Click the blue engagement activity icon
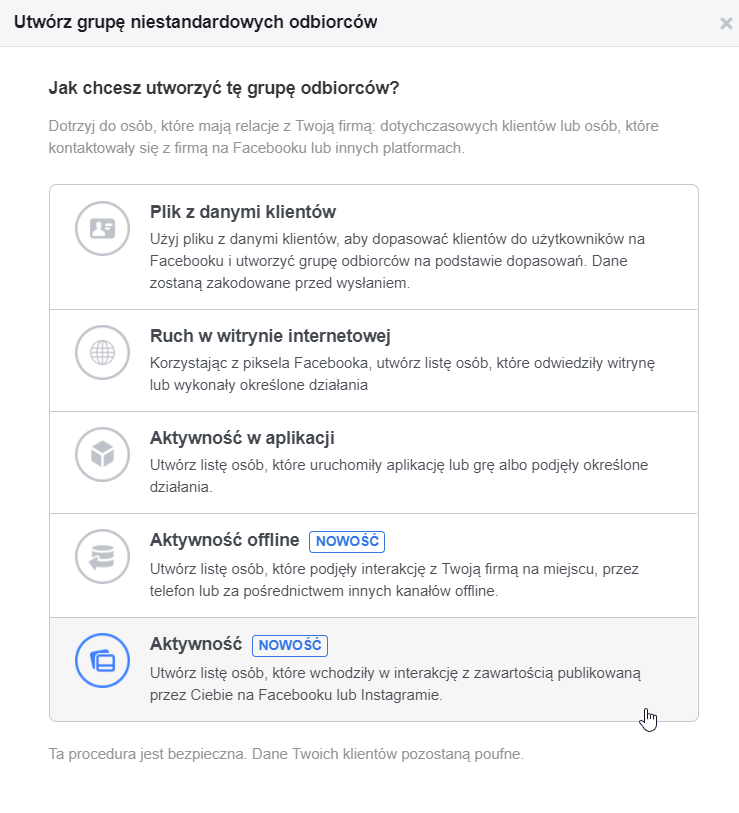The image size is (739, 813). coord(103,661)
